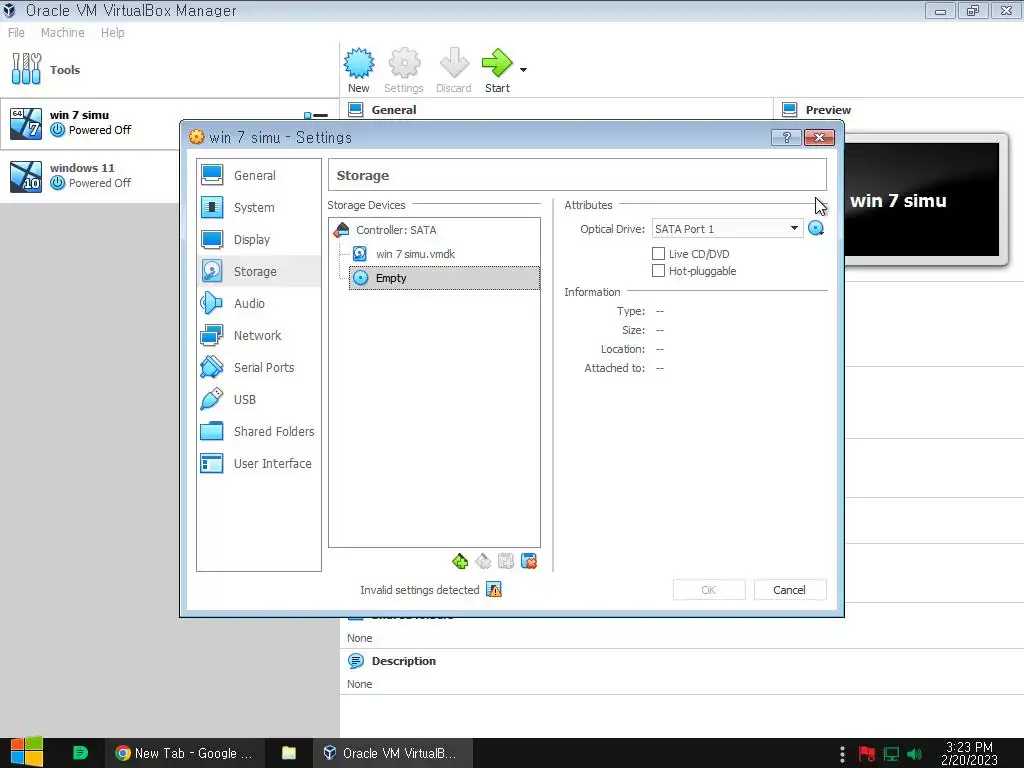Click add new storage controller icon
This screenshot has width=1024, height=768.
[x=460, y=561]
